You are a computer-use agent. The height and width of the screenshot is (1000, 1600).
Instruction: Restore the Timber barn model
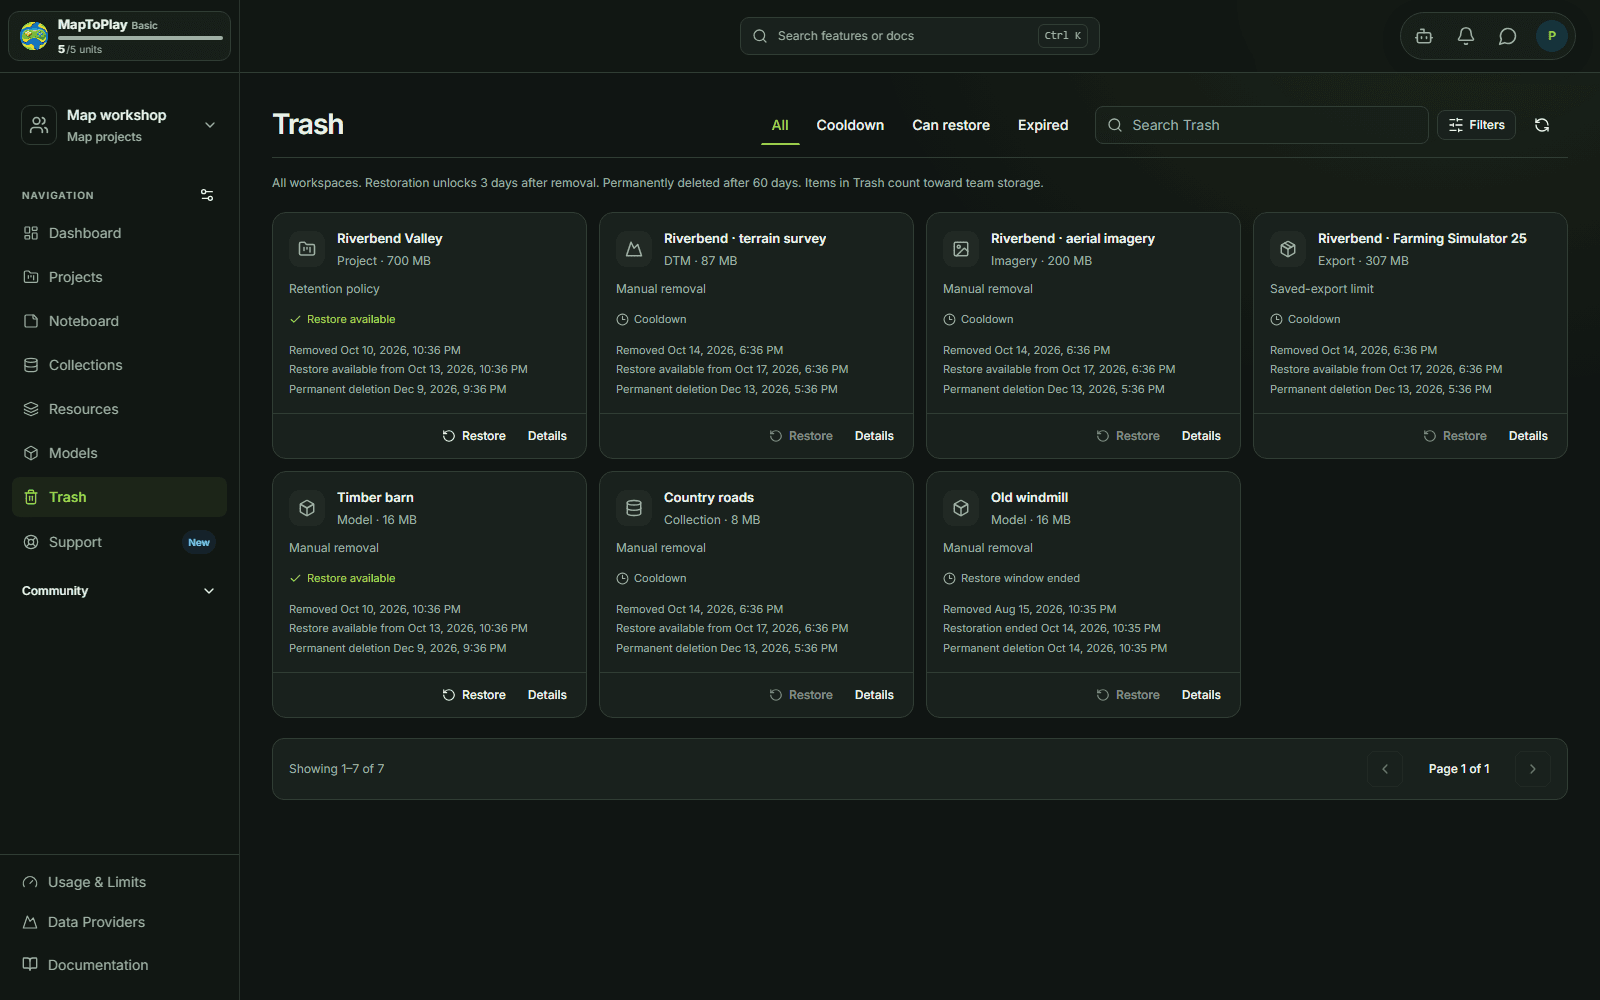tap(474, 695)
